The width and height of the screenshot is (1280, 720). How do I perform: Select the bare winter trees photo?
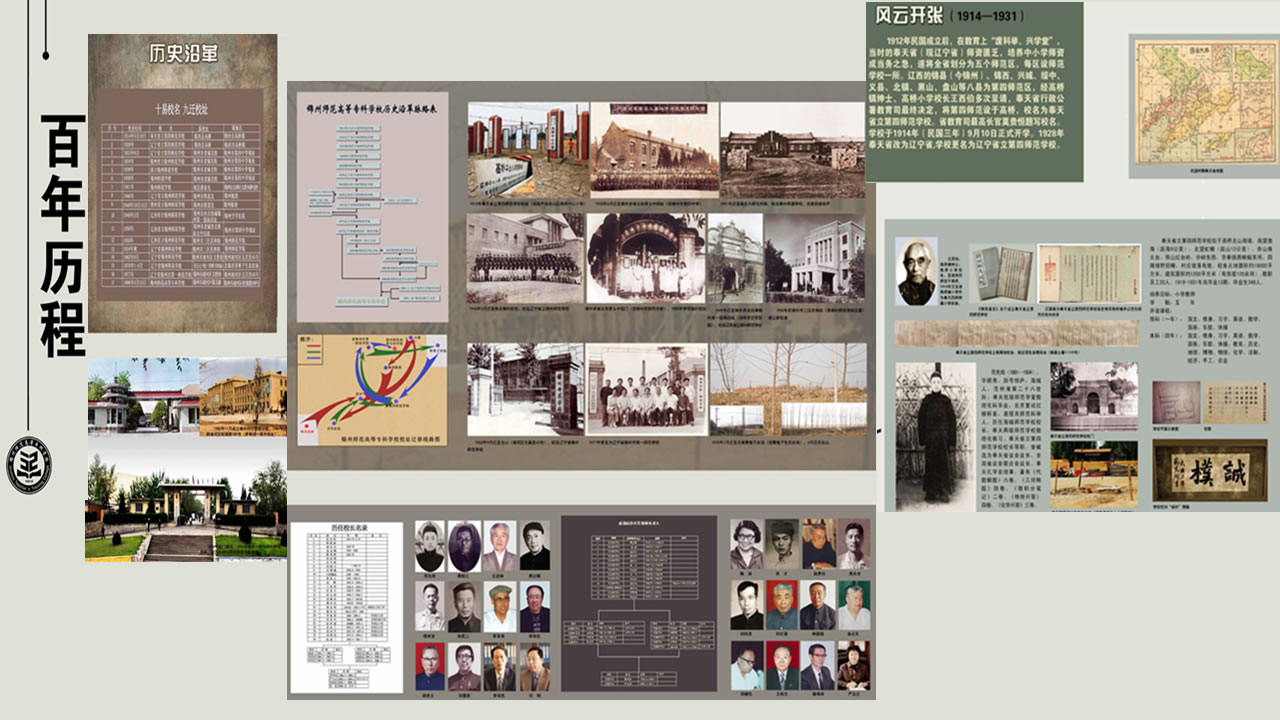[x=787, y=387]
